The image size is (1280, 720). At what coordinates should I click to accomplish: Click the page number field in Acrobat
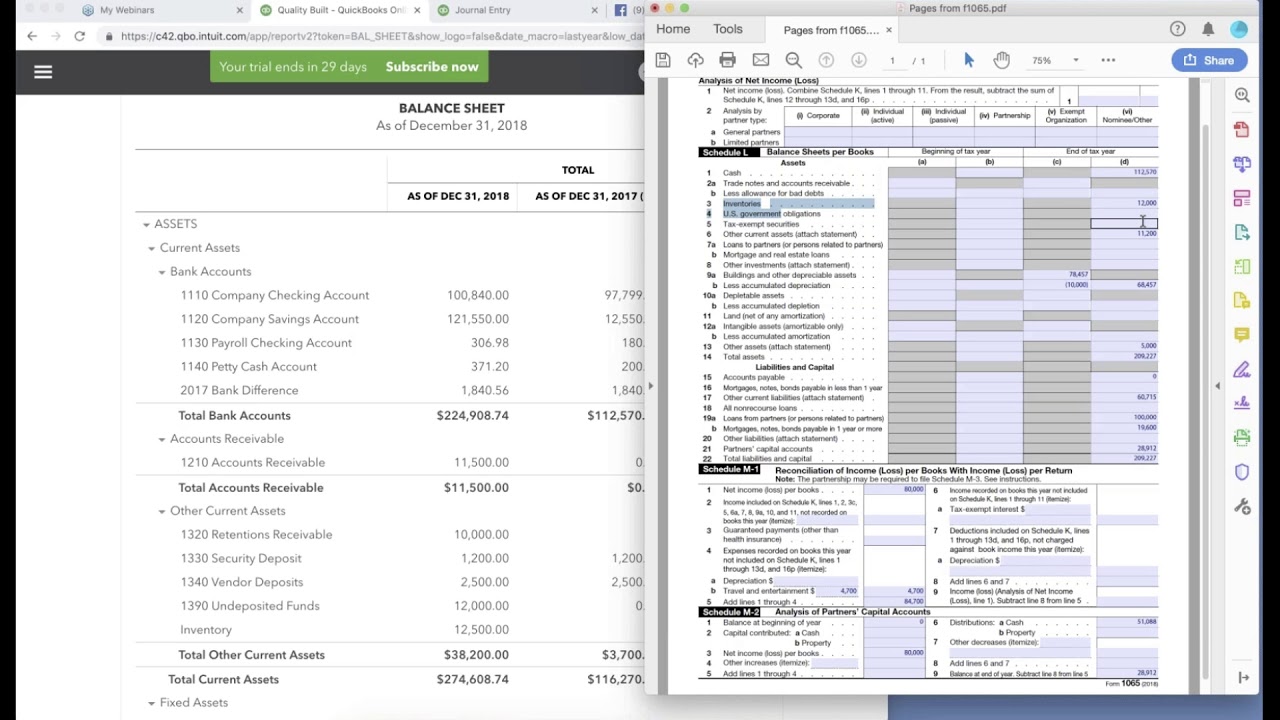[x=891, y=60]
